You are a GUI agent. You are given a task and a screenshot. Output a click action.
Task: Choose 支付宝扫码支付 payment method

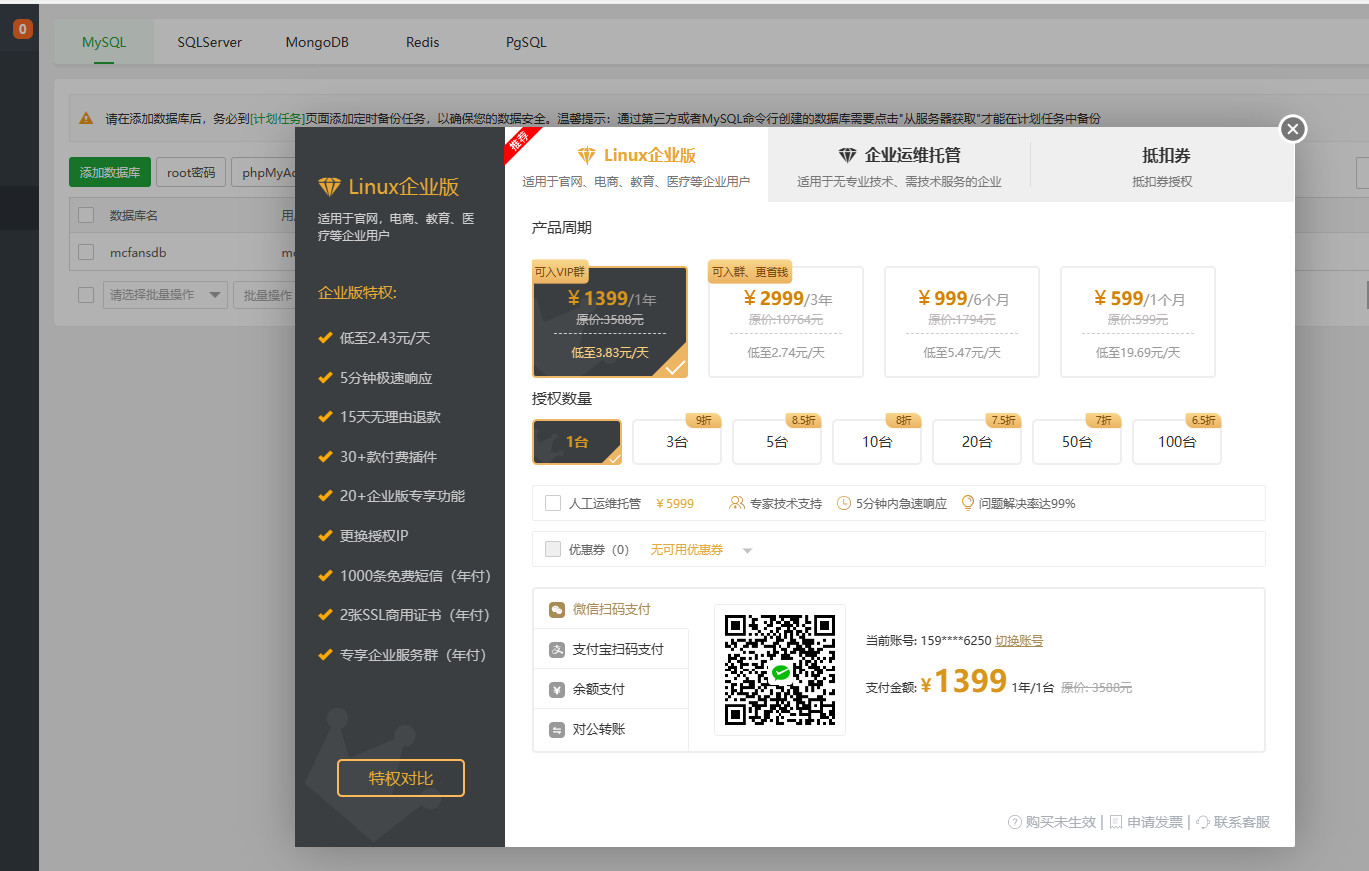[611, 649]
